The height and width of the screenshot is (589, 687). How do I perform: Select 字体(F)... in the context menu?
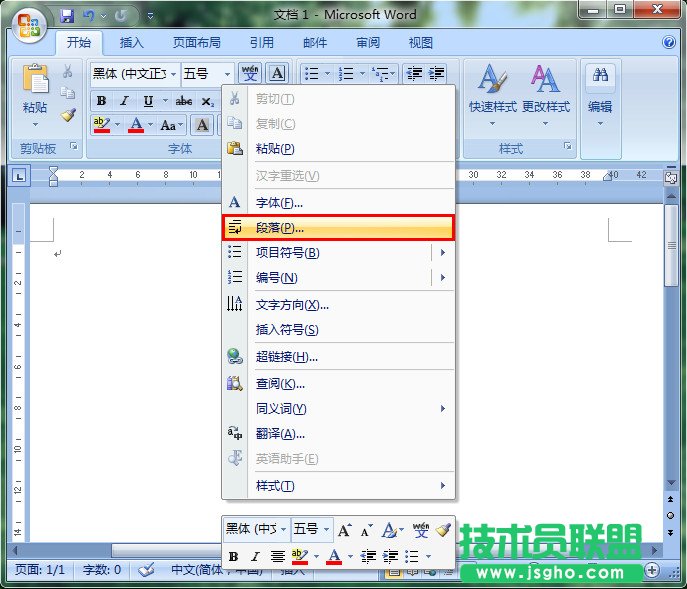(x=338, y=202)
